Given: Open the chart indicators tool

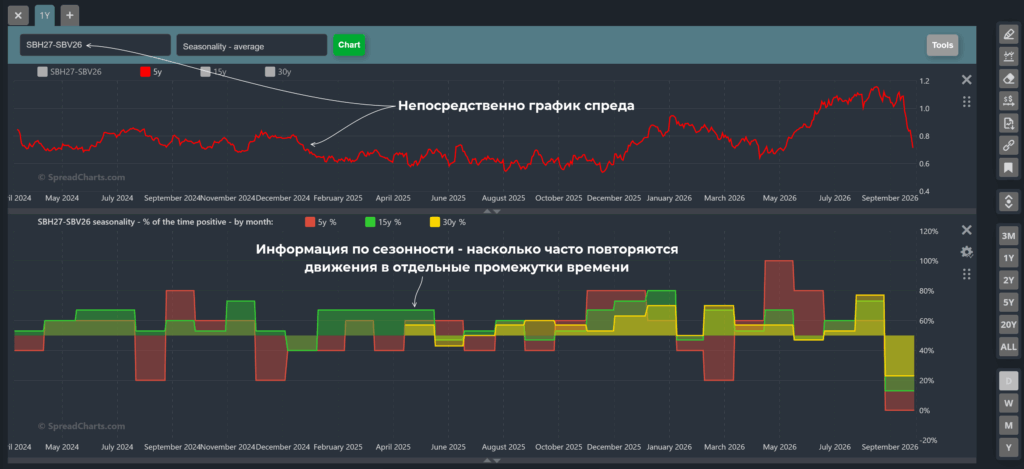Looking at the screenshot, I should 1008,57.
